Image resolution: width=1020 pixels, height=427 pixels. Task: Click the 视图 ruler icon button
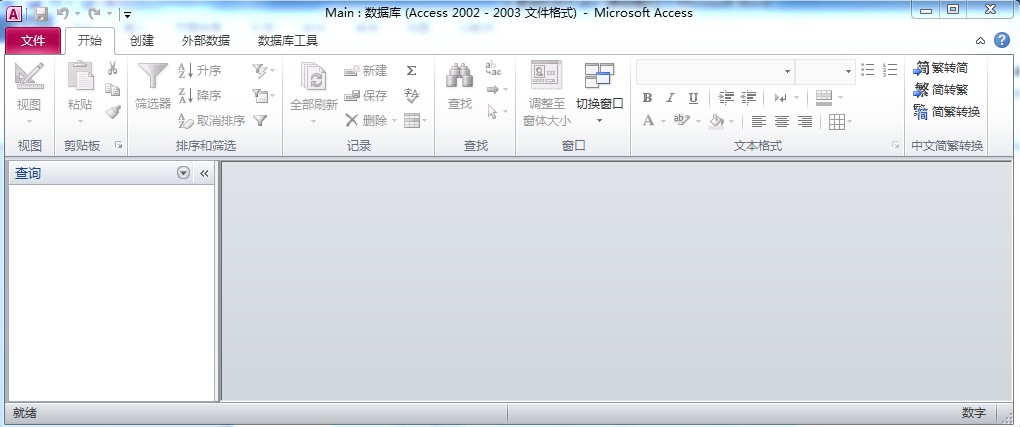tap(29, 77)
